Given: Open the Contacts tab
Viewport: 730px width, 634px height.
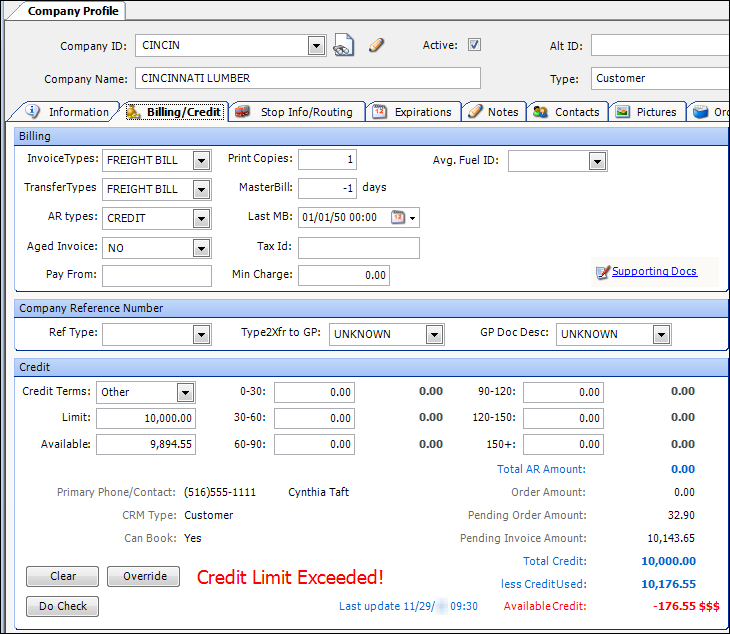Looking at the screenshot, I should [567, 112].
